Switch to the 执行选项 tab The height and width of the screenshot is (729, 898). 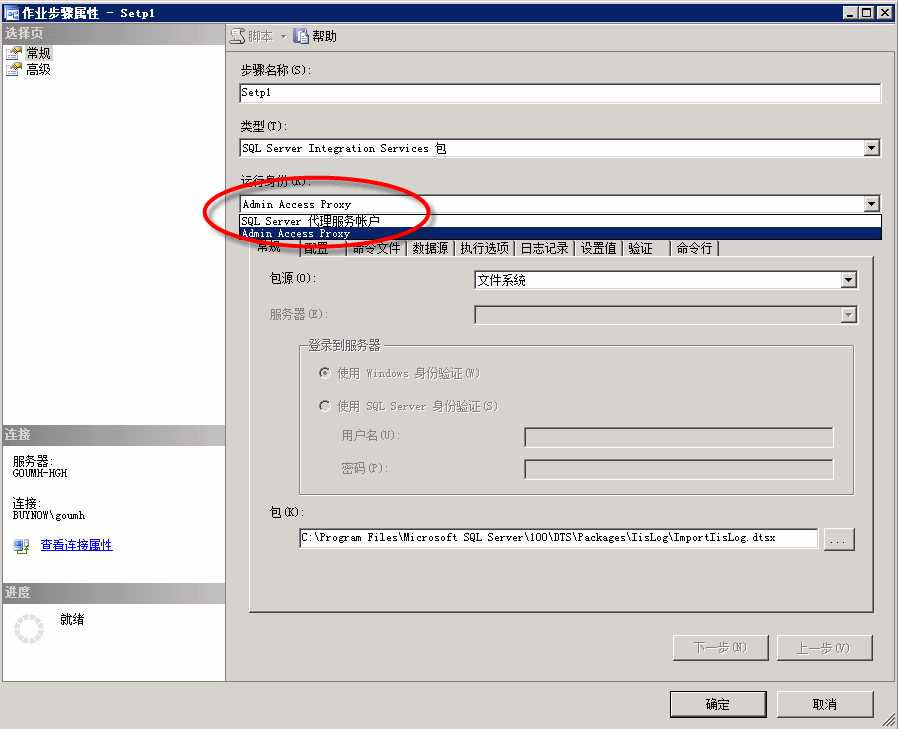pyautogui.click(x=485, y=248)
